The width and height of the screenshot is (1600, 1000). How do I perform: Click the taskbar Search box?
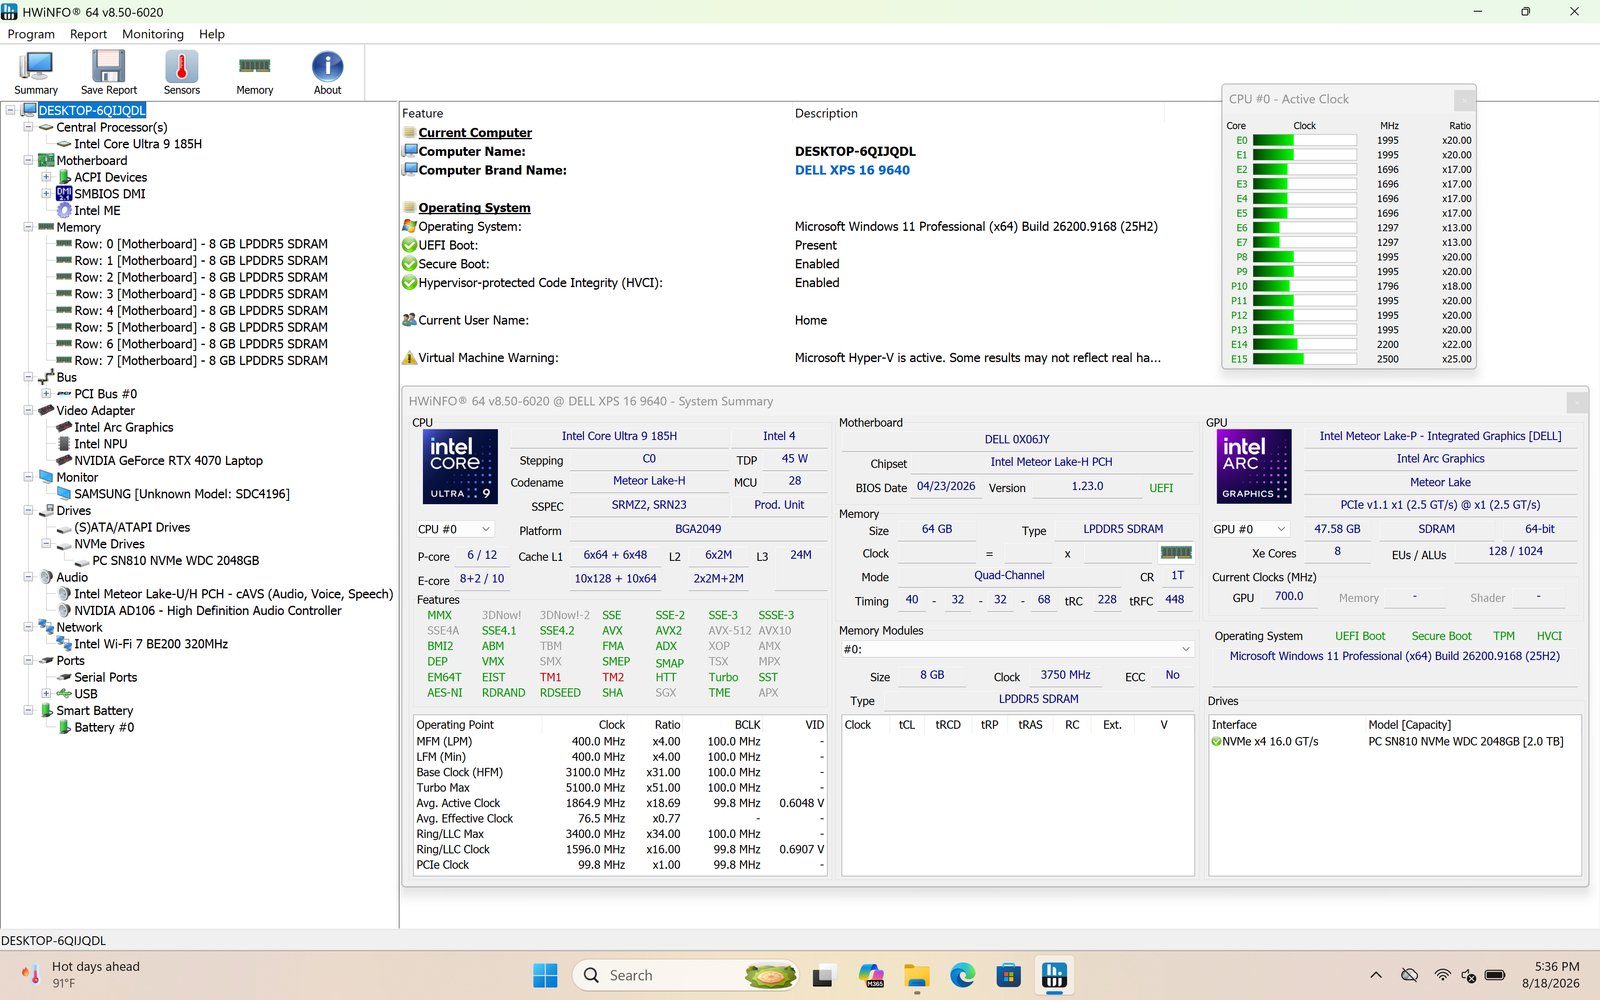(x=686, y=975)
